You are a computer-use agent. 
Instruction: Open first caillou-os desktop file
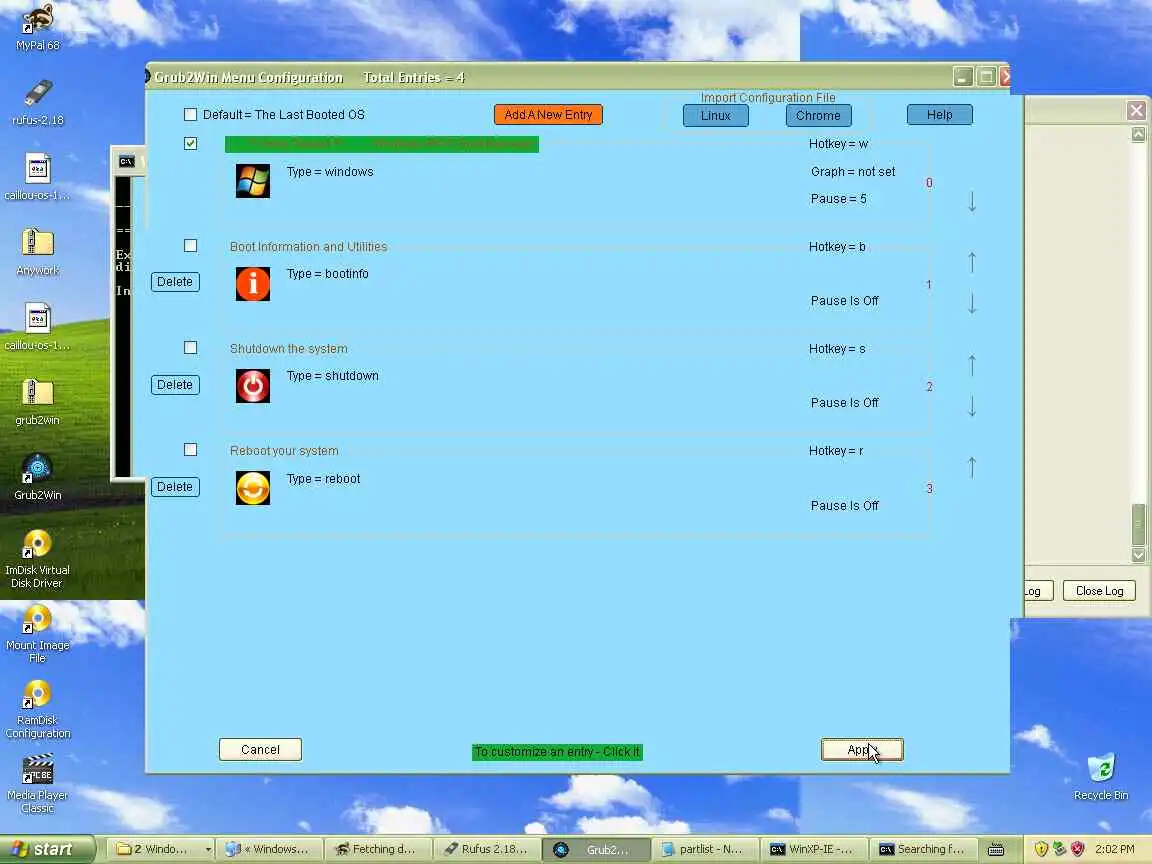click(x=37, y=177)
